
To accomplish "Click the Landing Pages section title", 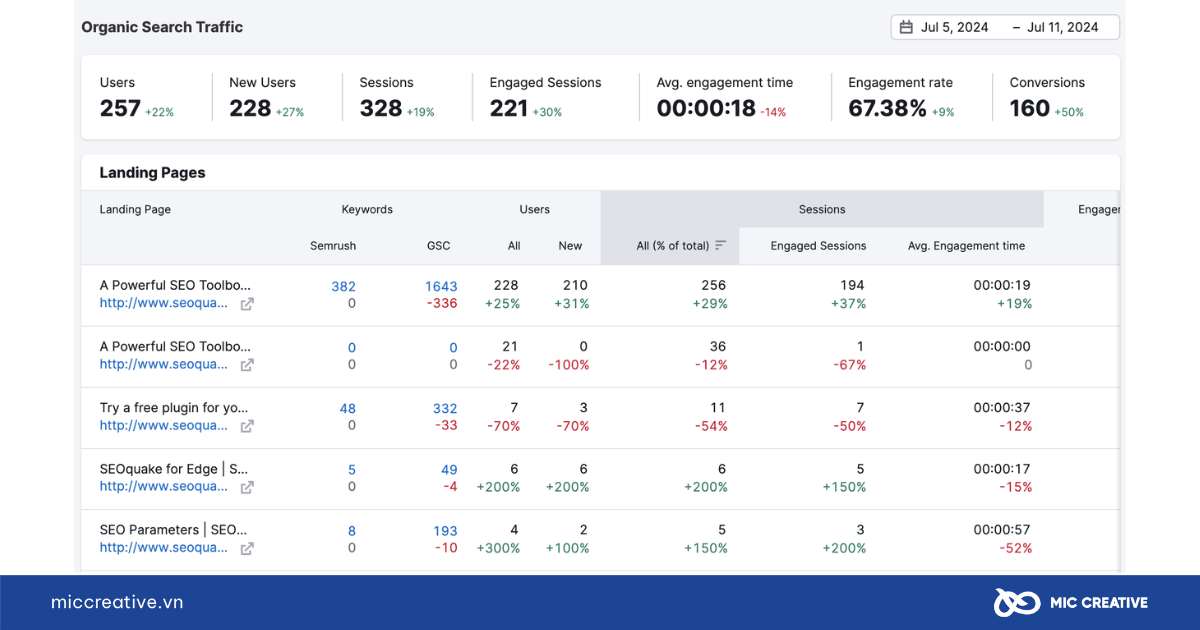I will coord(152,172).
